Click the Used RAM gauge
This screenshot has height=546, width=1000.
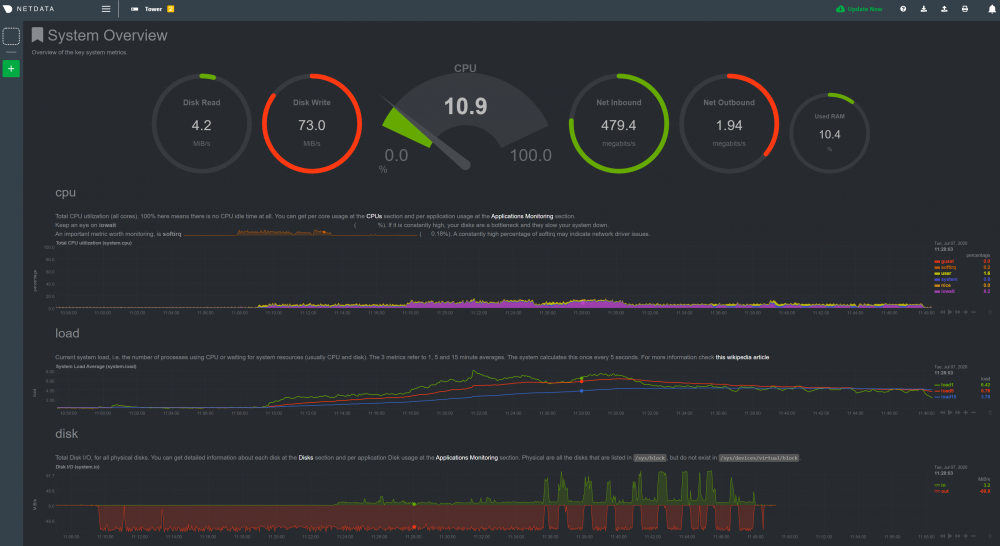829,133
